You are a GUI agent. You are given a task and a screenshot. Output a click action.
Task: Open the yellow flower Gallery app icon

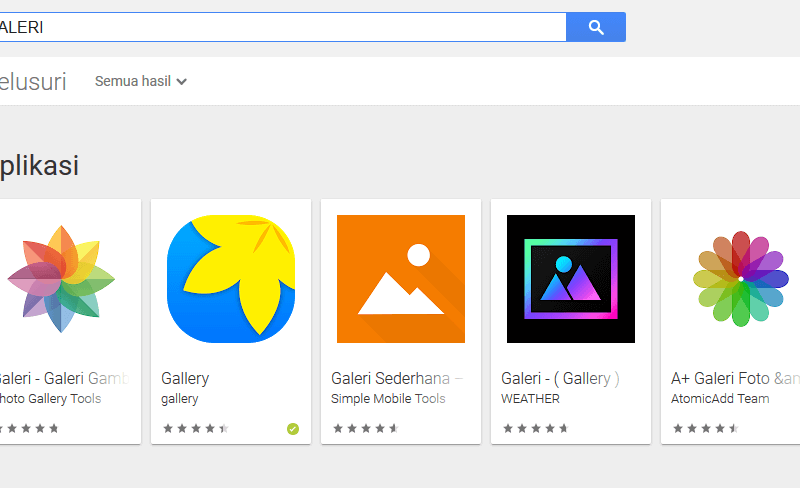click(x=231, y=279)
